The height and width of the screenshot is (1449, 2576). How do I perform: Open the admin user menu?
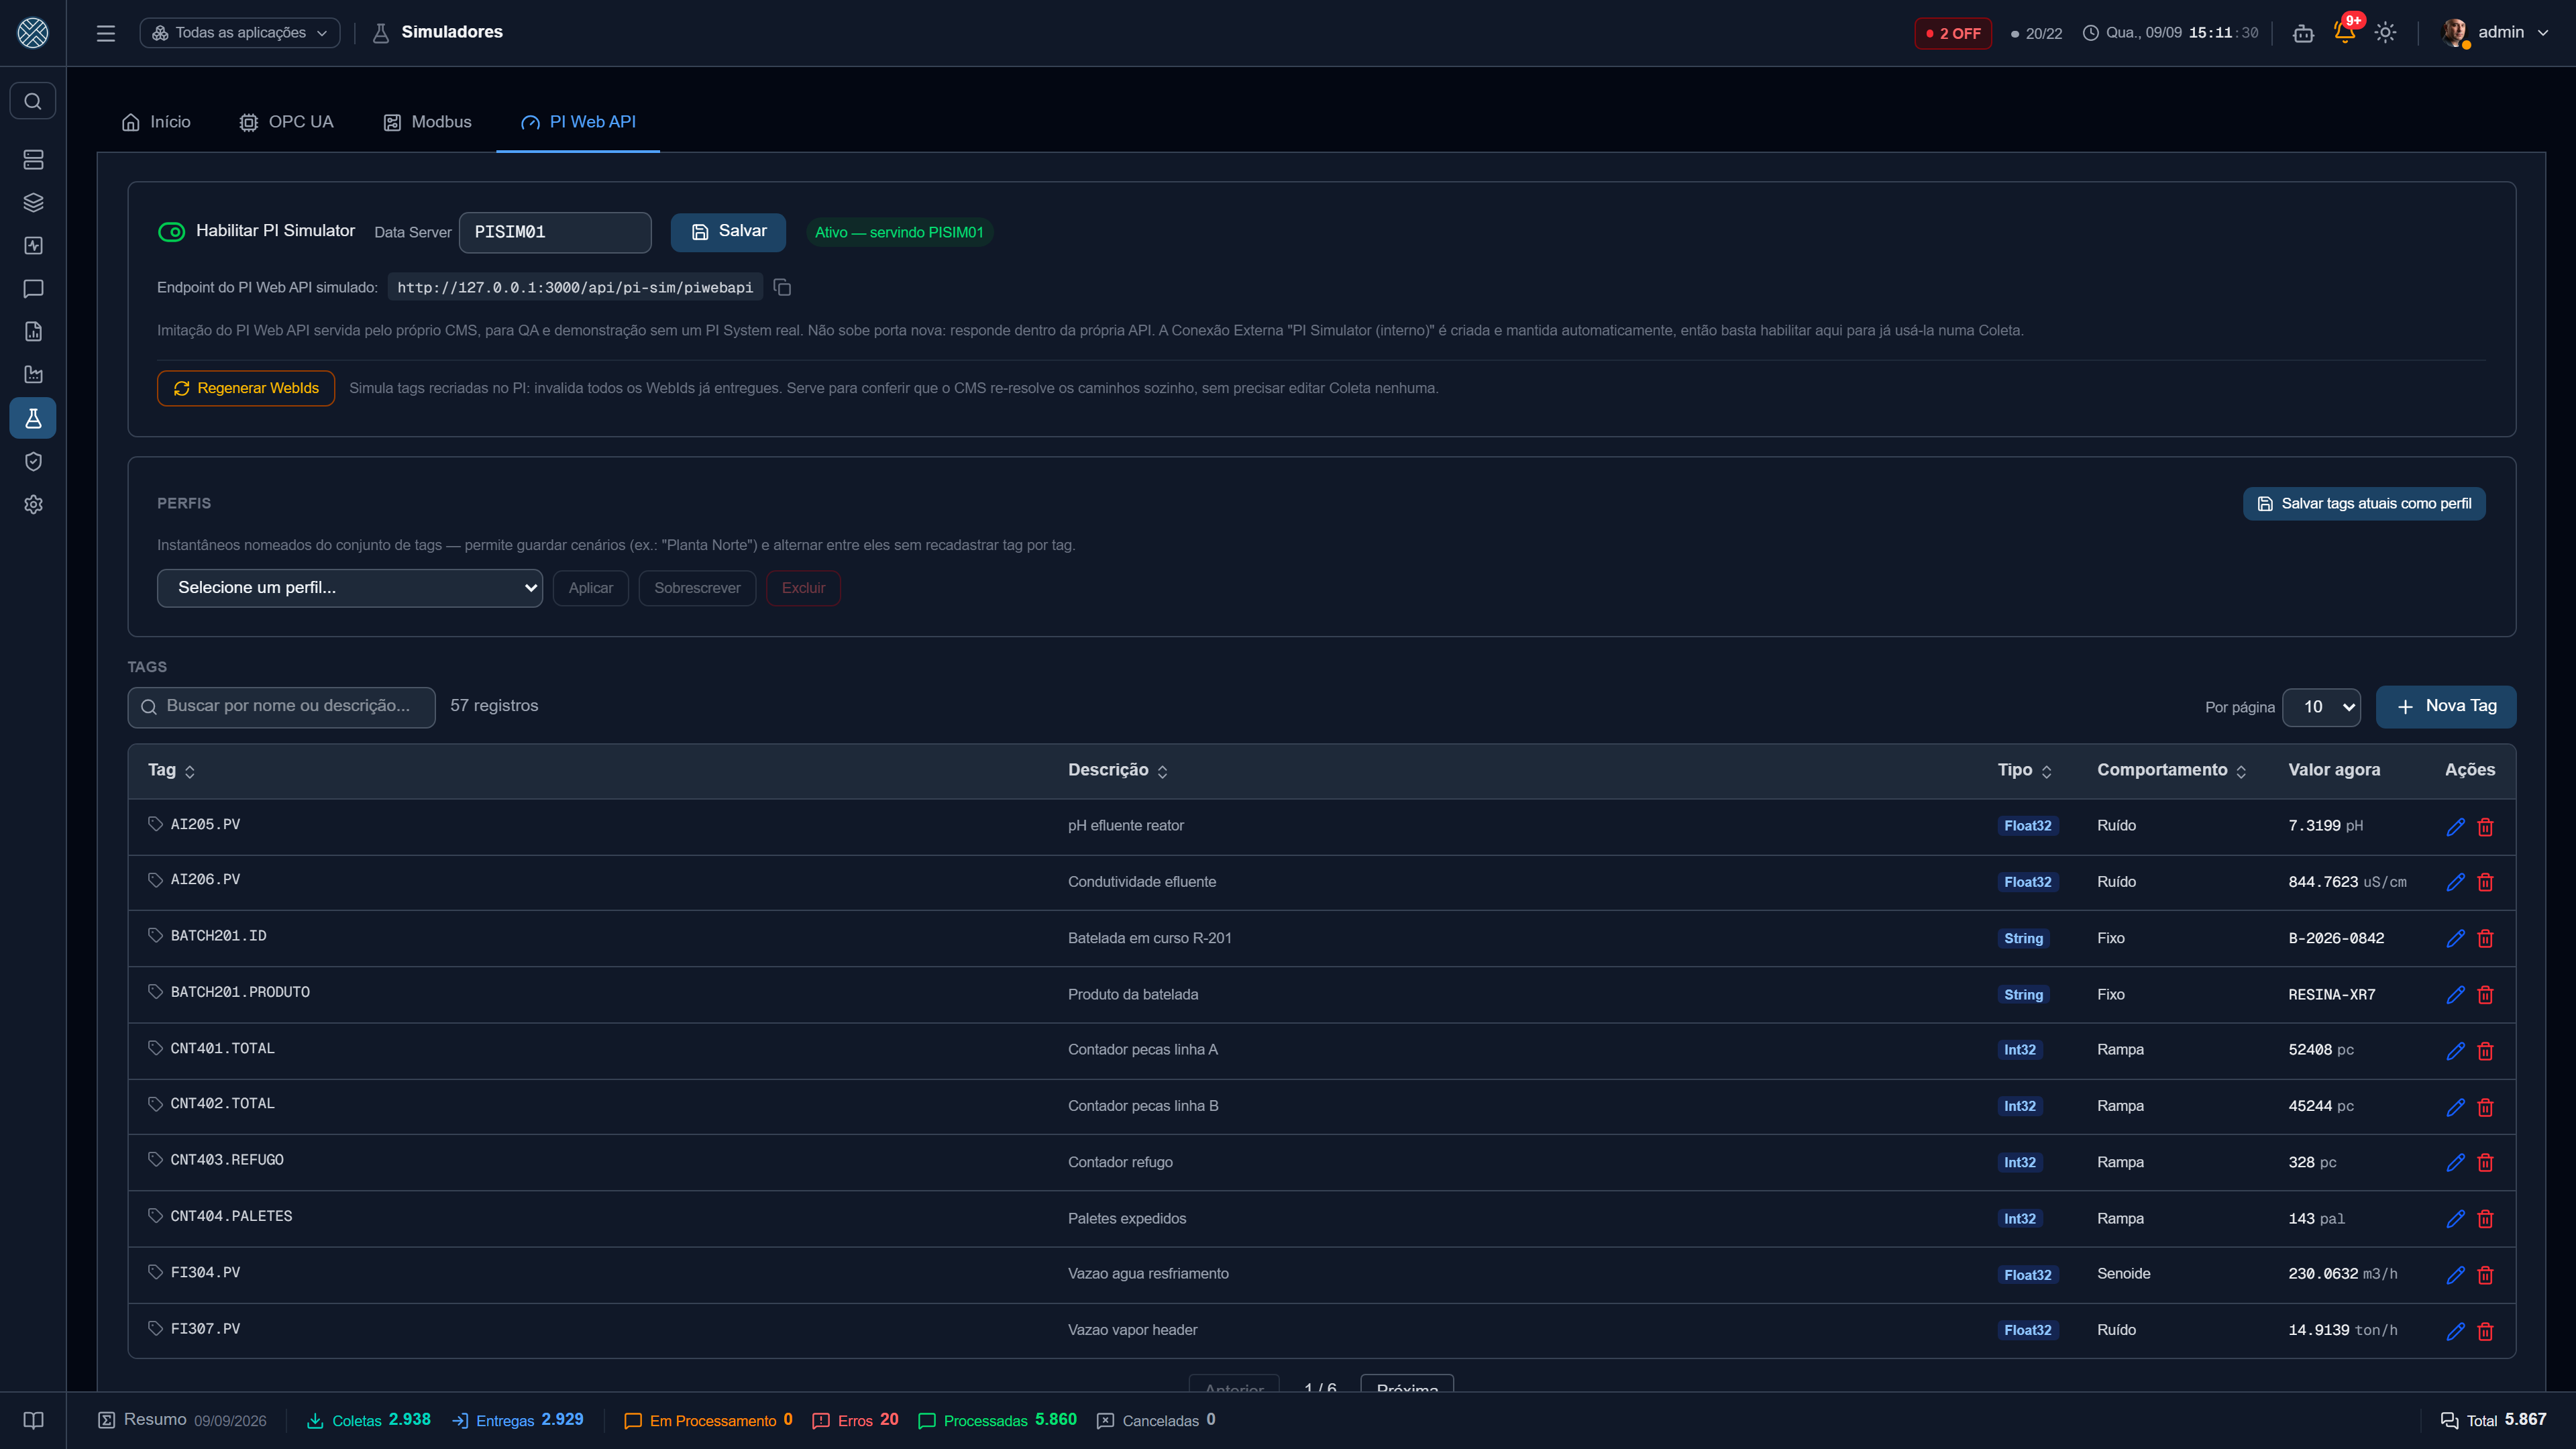pyautogui.click(x=2495, y=33)
